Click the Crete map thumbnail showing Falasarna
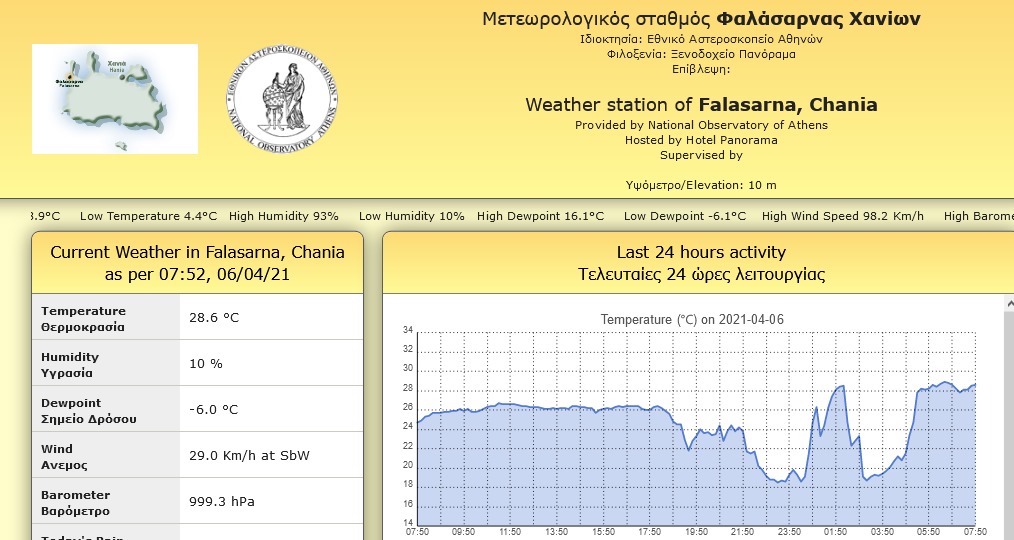This screenshot has height=540, width=1014. pyautogui.click(x=114, y=99)
